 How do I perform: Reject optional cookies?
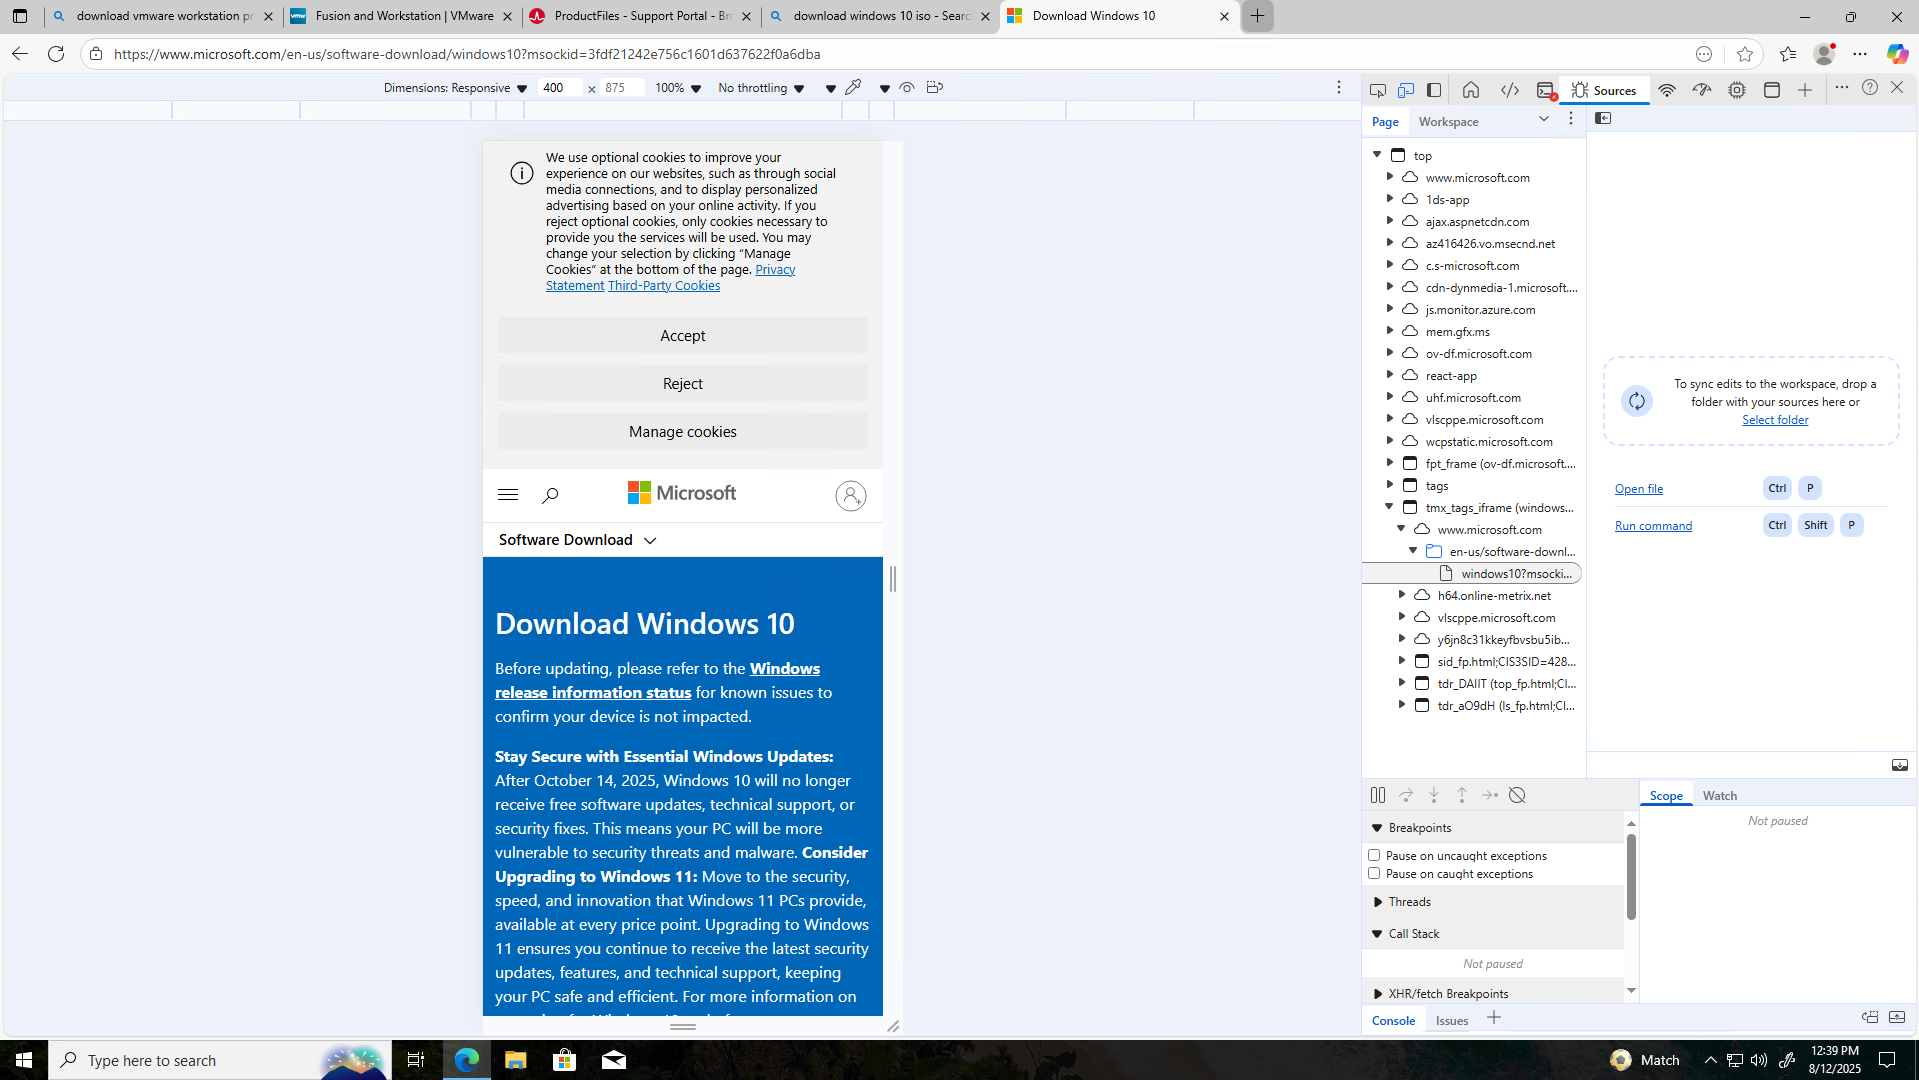[683, 384]
